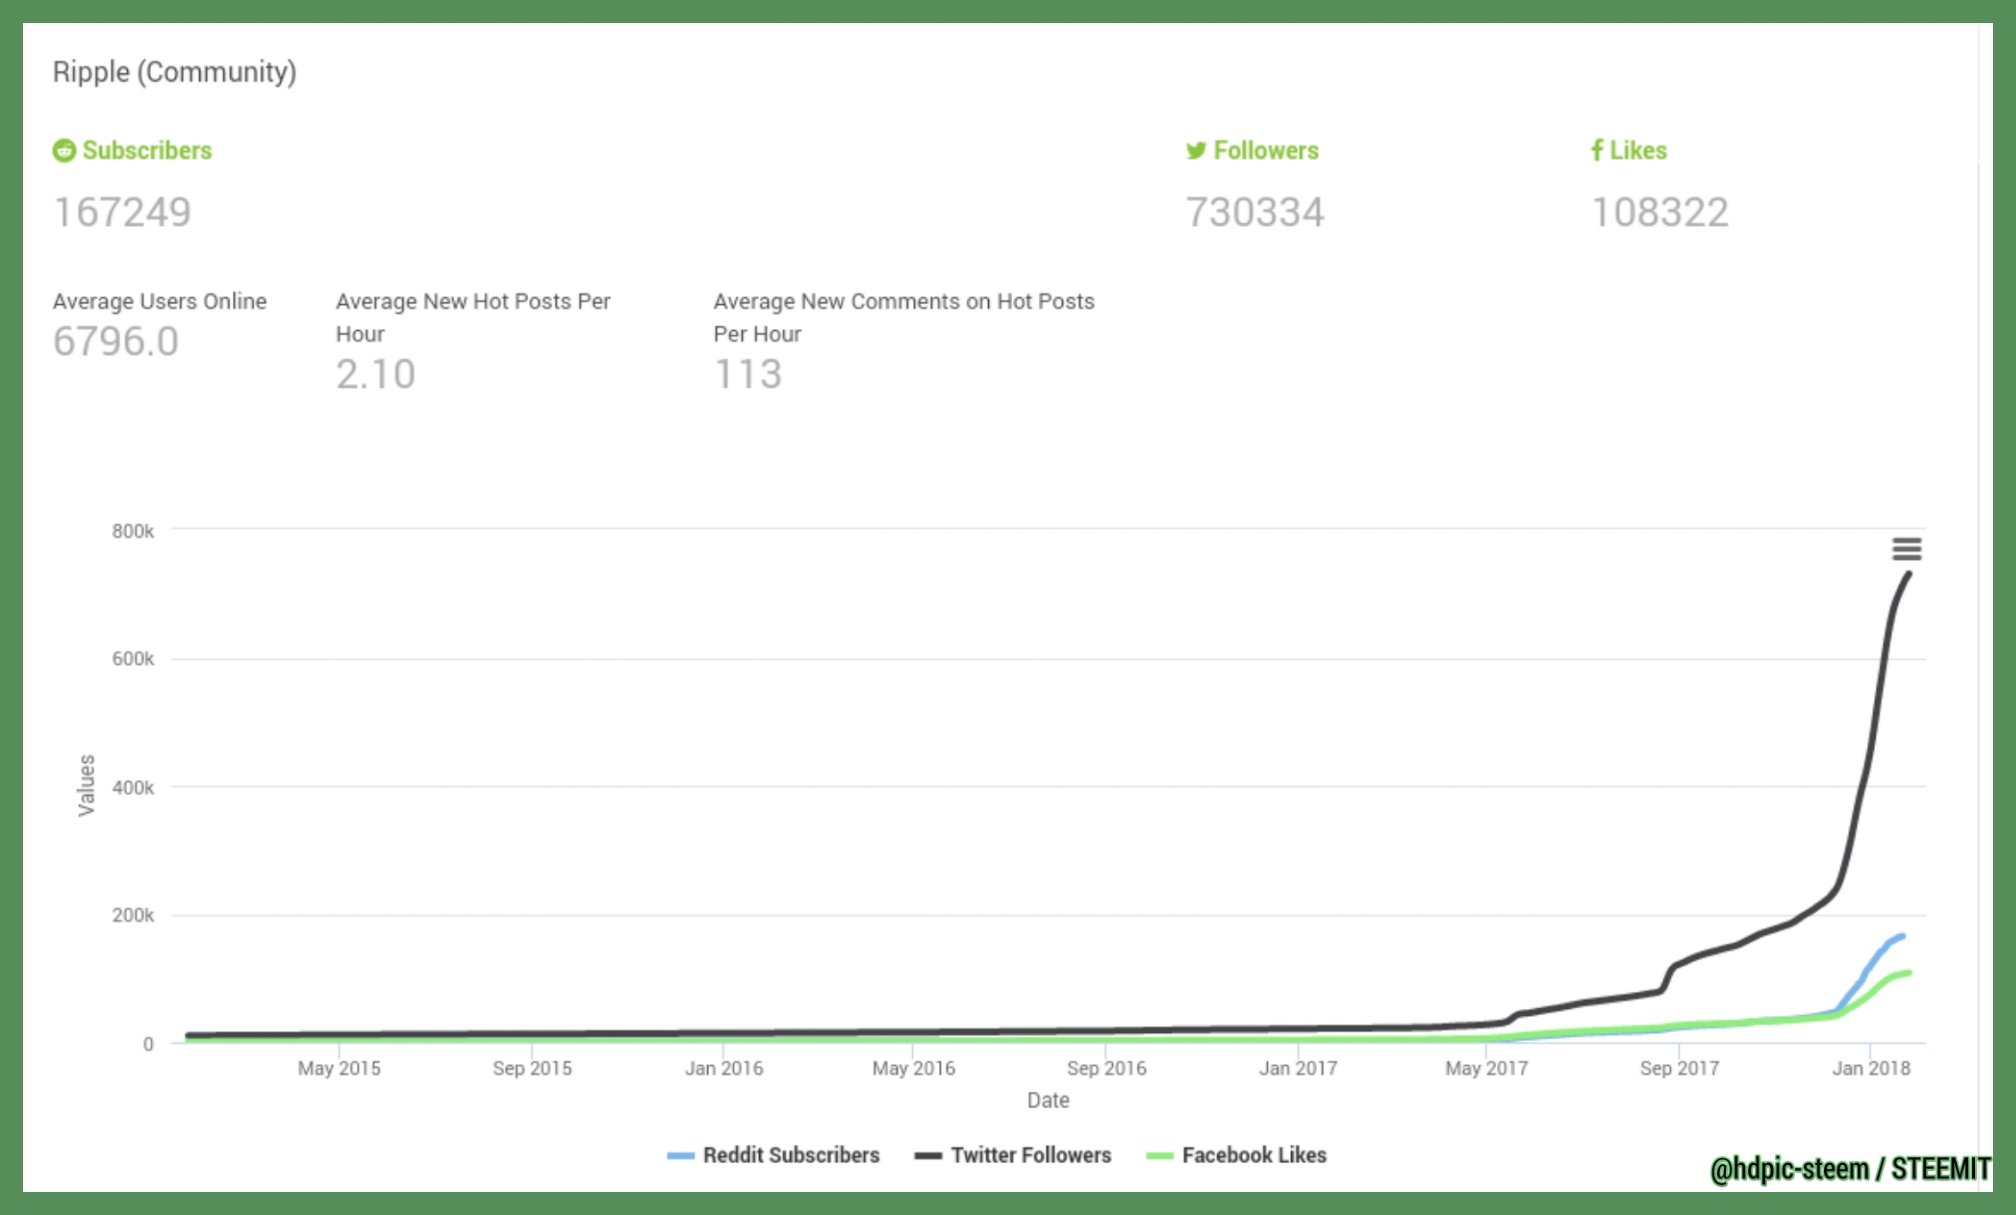Select the subscriber count 167249
The height and width of the screenshot is (1215, 2016).
(122, 212)
